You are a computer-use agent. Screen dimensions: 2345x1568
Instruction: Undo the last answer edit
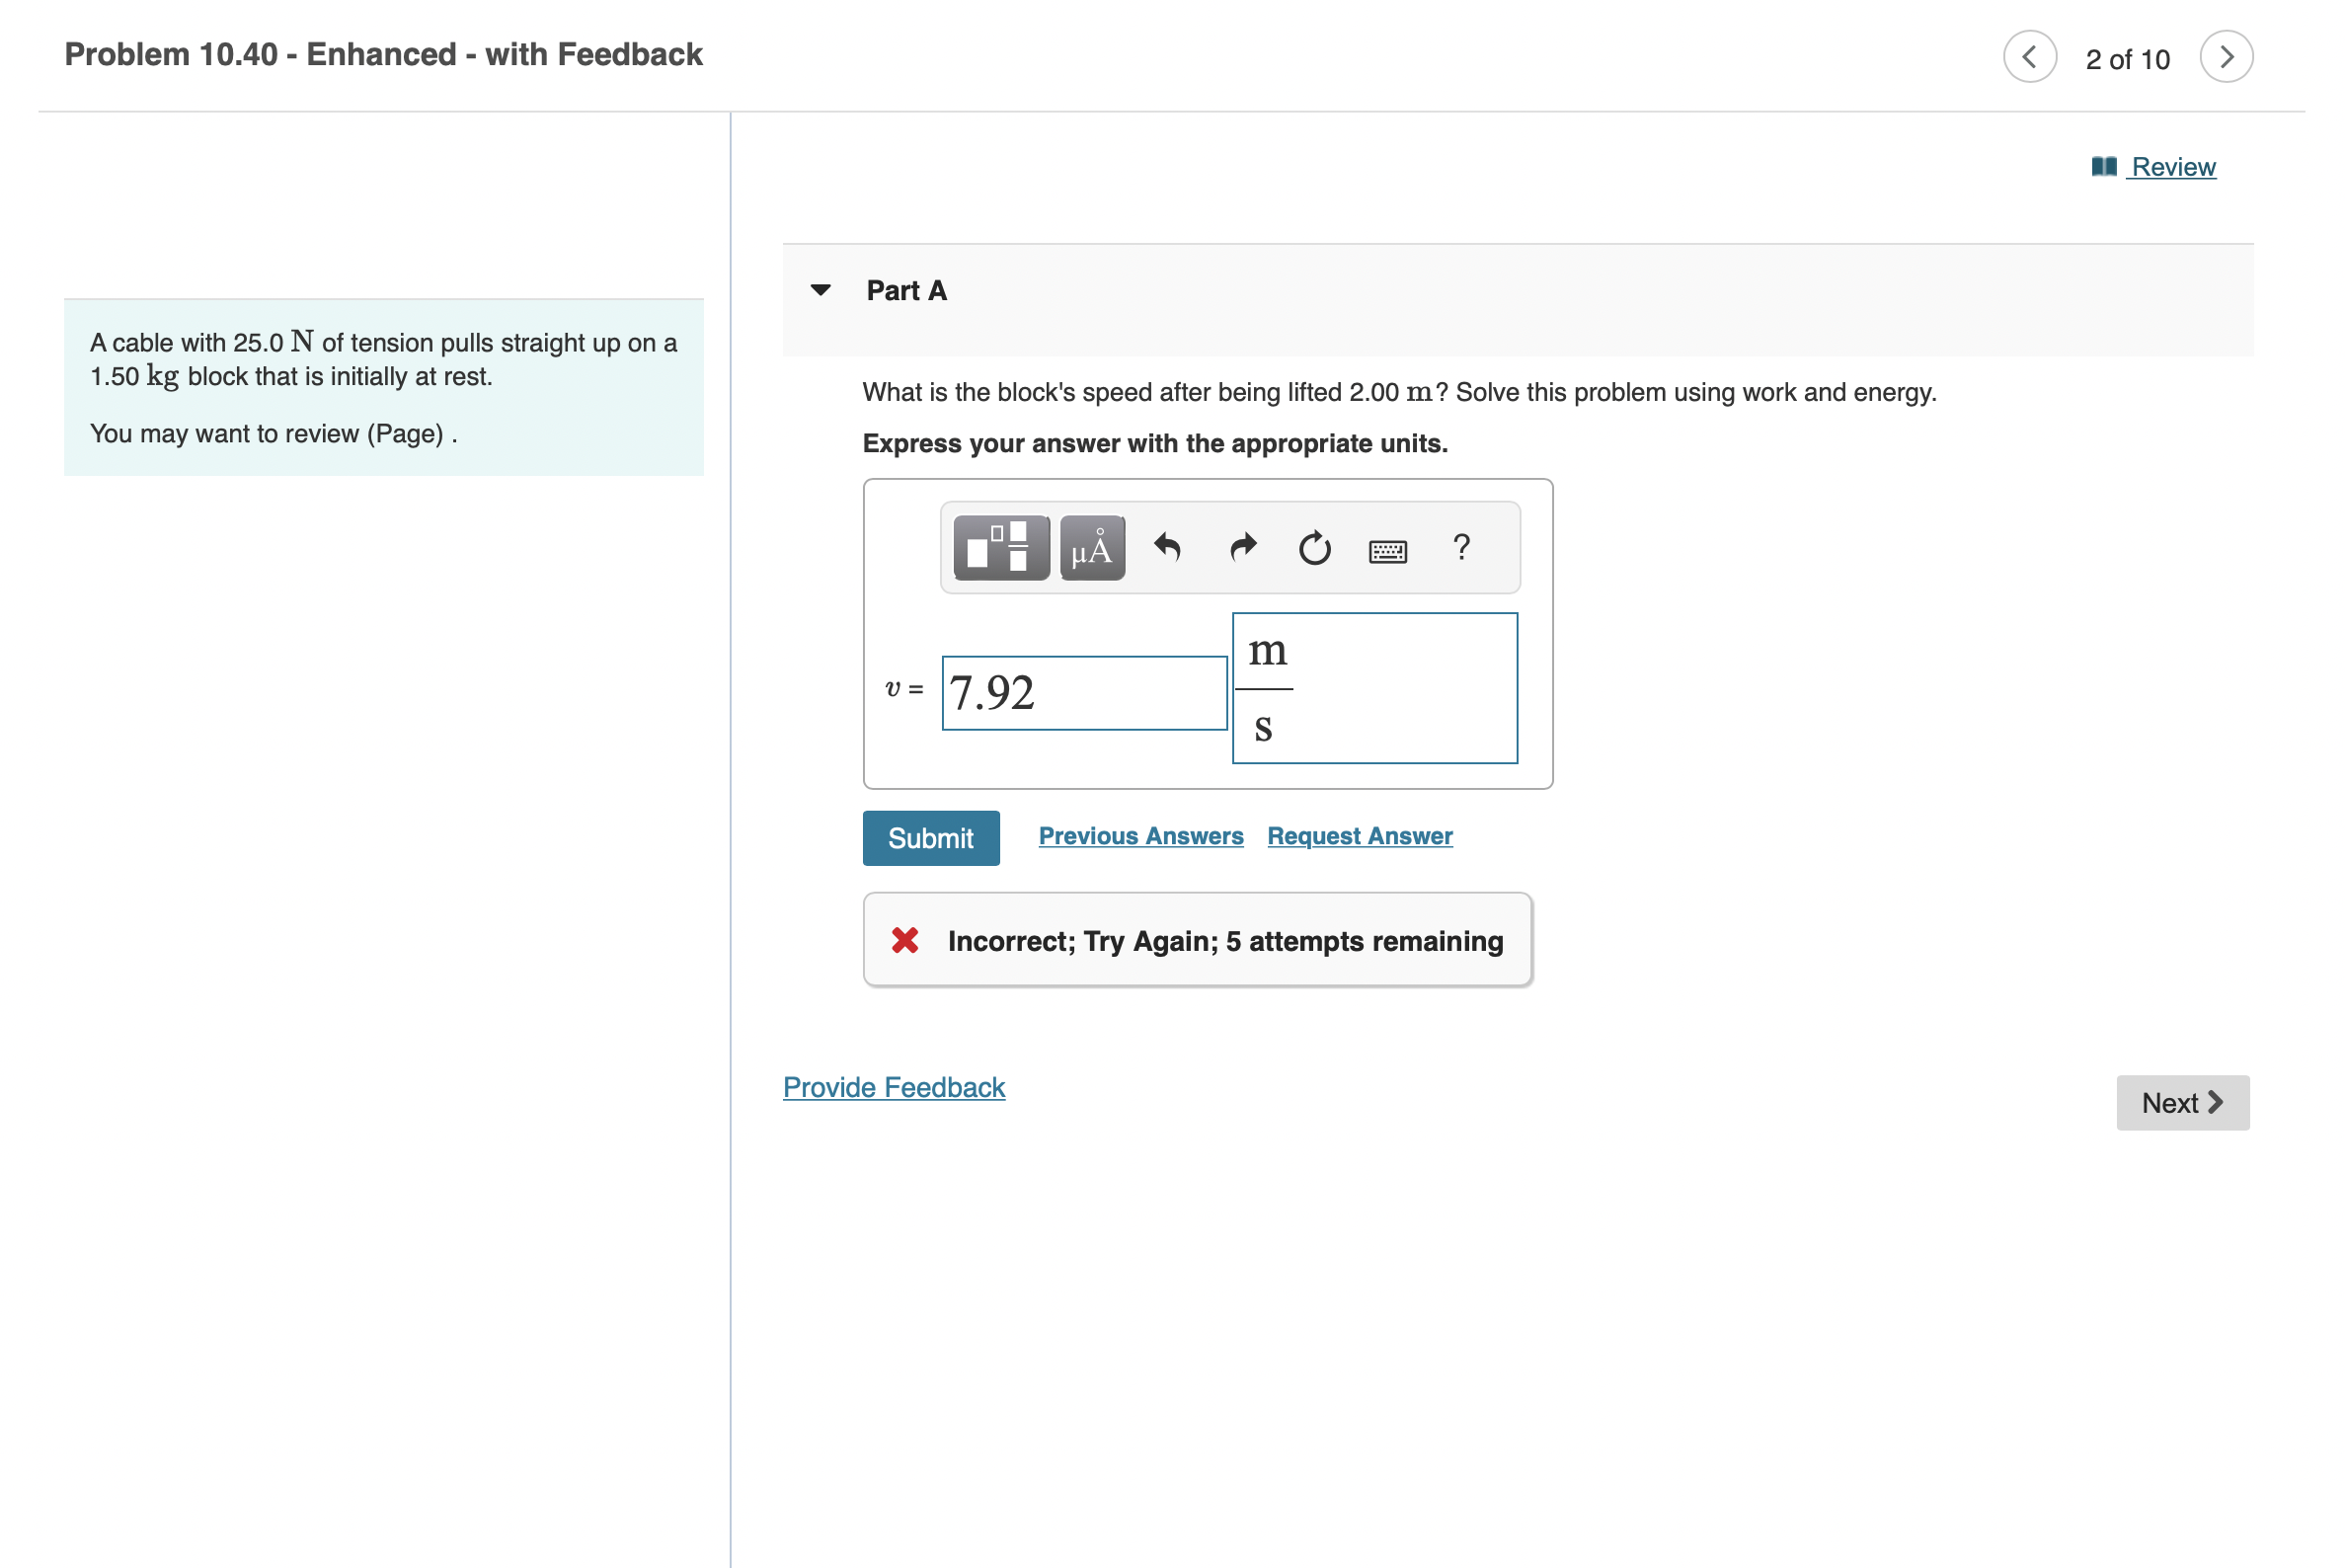1169,549
